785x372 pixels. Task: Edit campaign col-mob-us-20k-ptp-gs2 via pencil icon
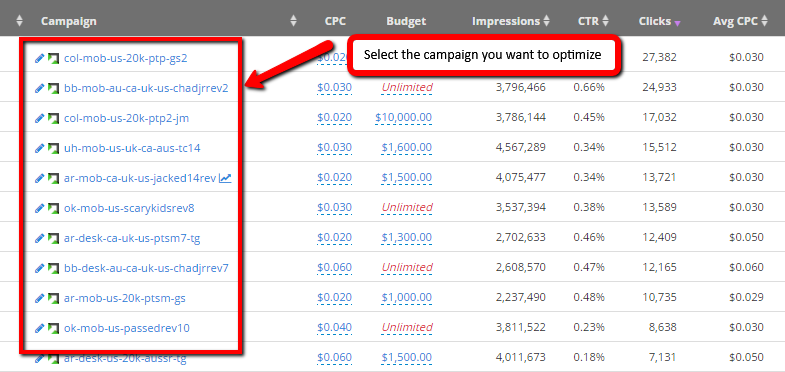[x=40, y=58]
